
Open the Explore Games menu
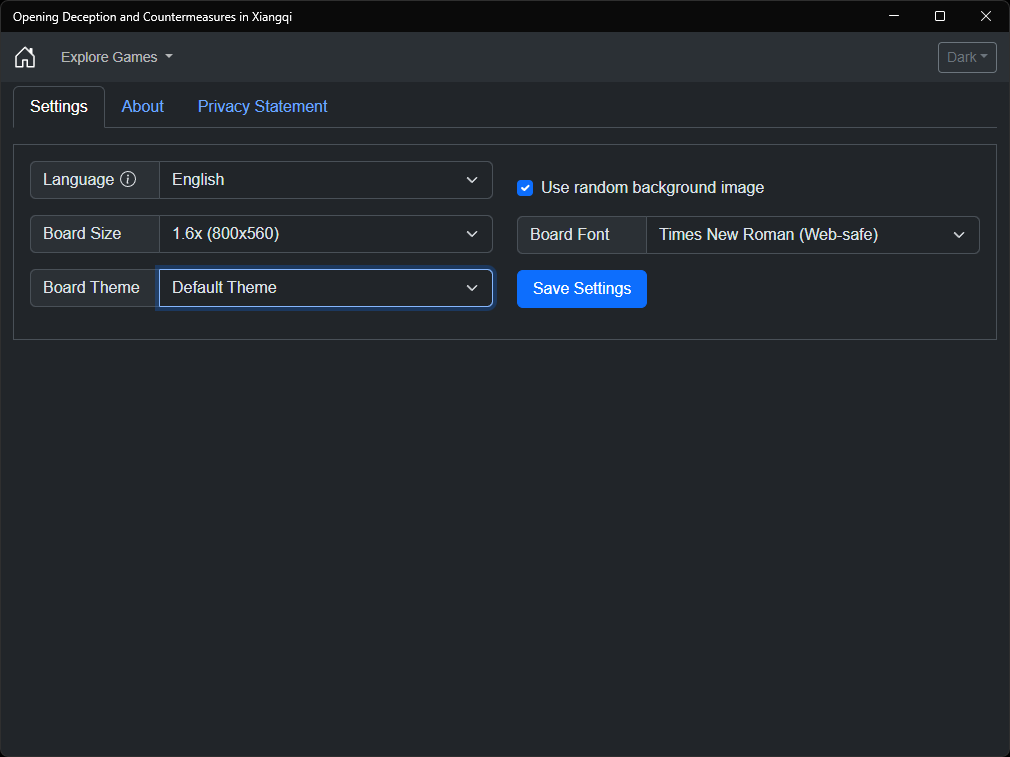click(117, 57)
